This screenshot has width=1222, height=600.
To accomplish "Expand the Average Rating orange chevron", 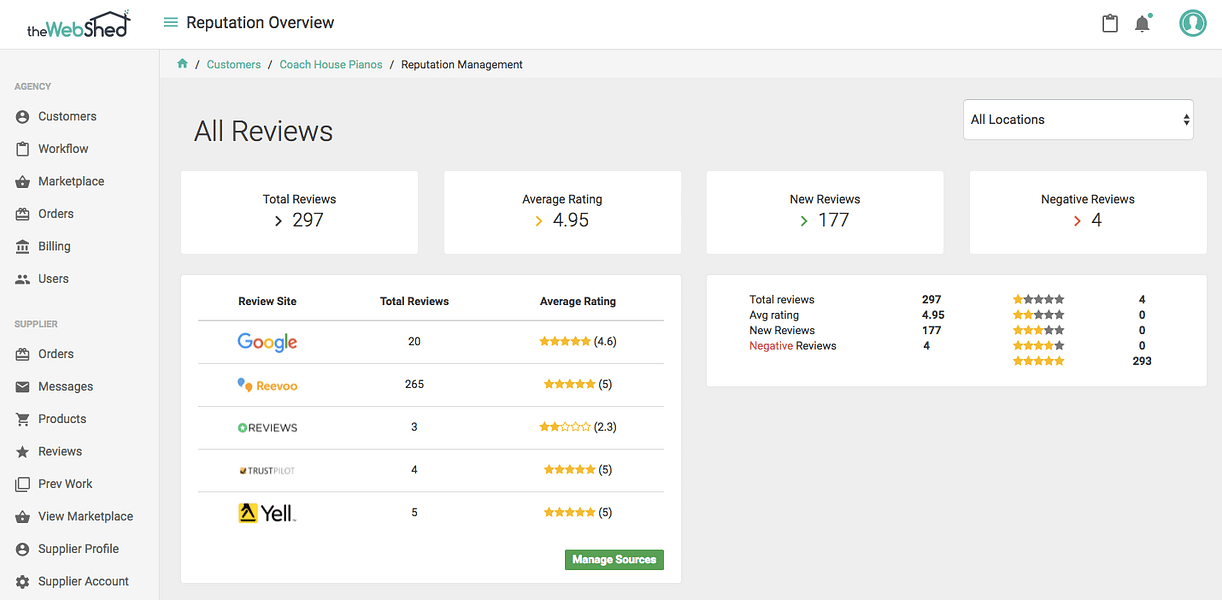I will [539, 221].
